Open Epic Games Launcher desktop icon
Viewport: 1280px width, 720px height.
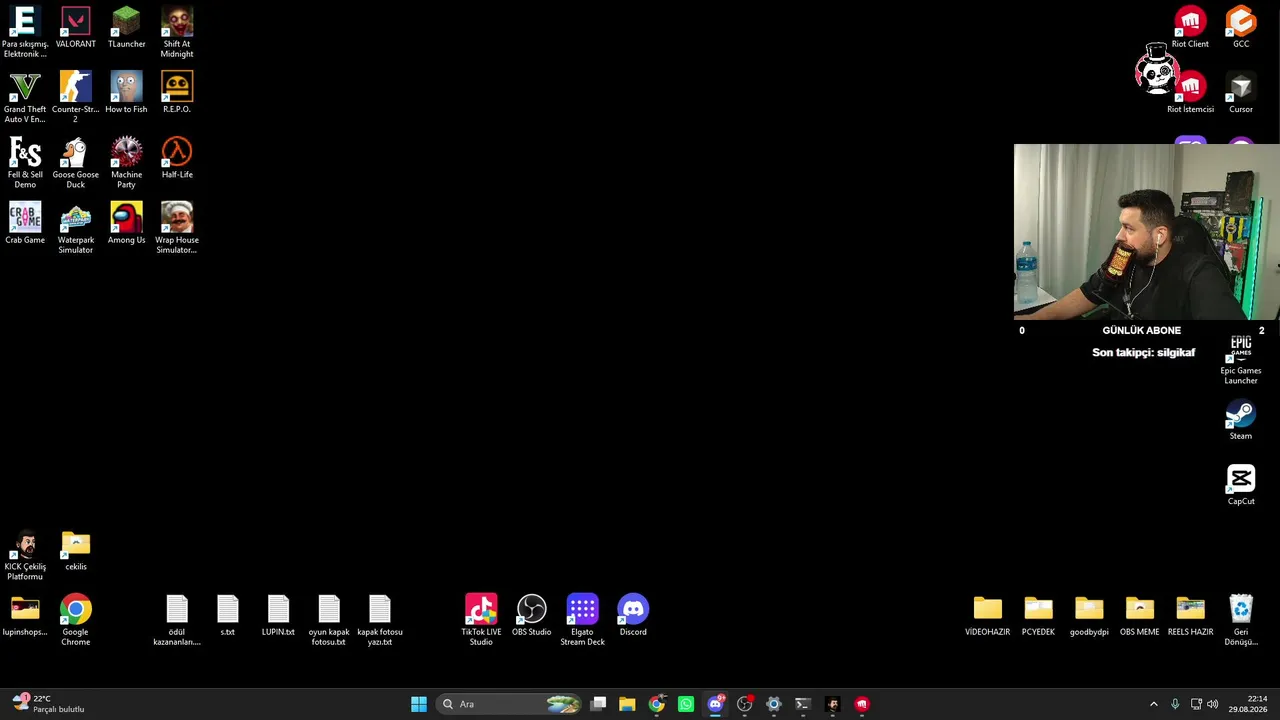pos(1241,360)
